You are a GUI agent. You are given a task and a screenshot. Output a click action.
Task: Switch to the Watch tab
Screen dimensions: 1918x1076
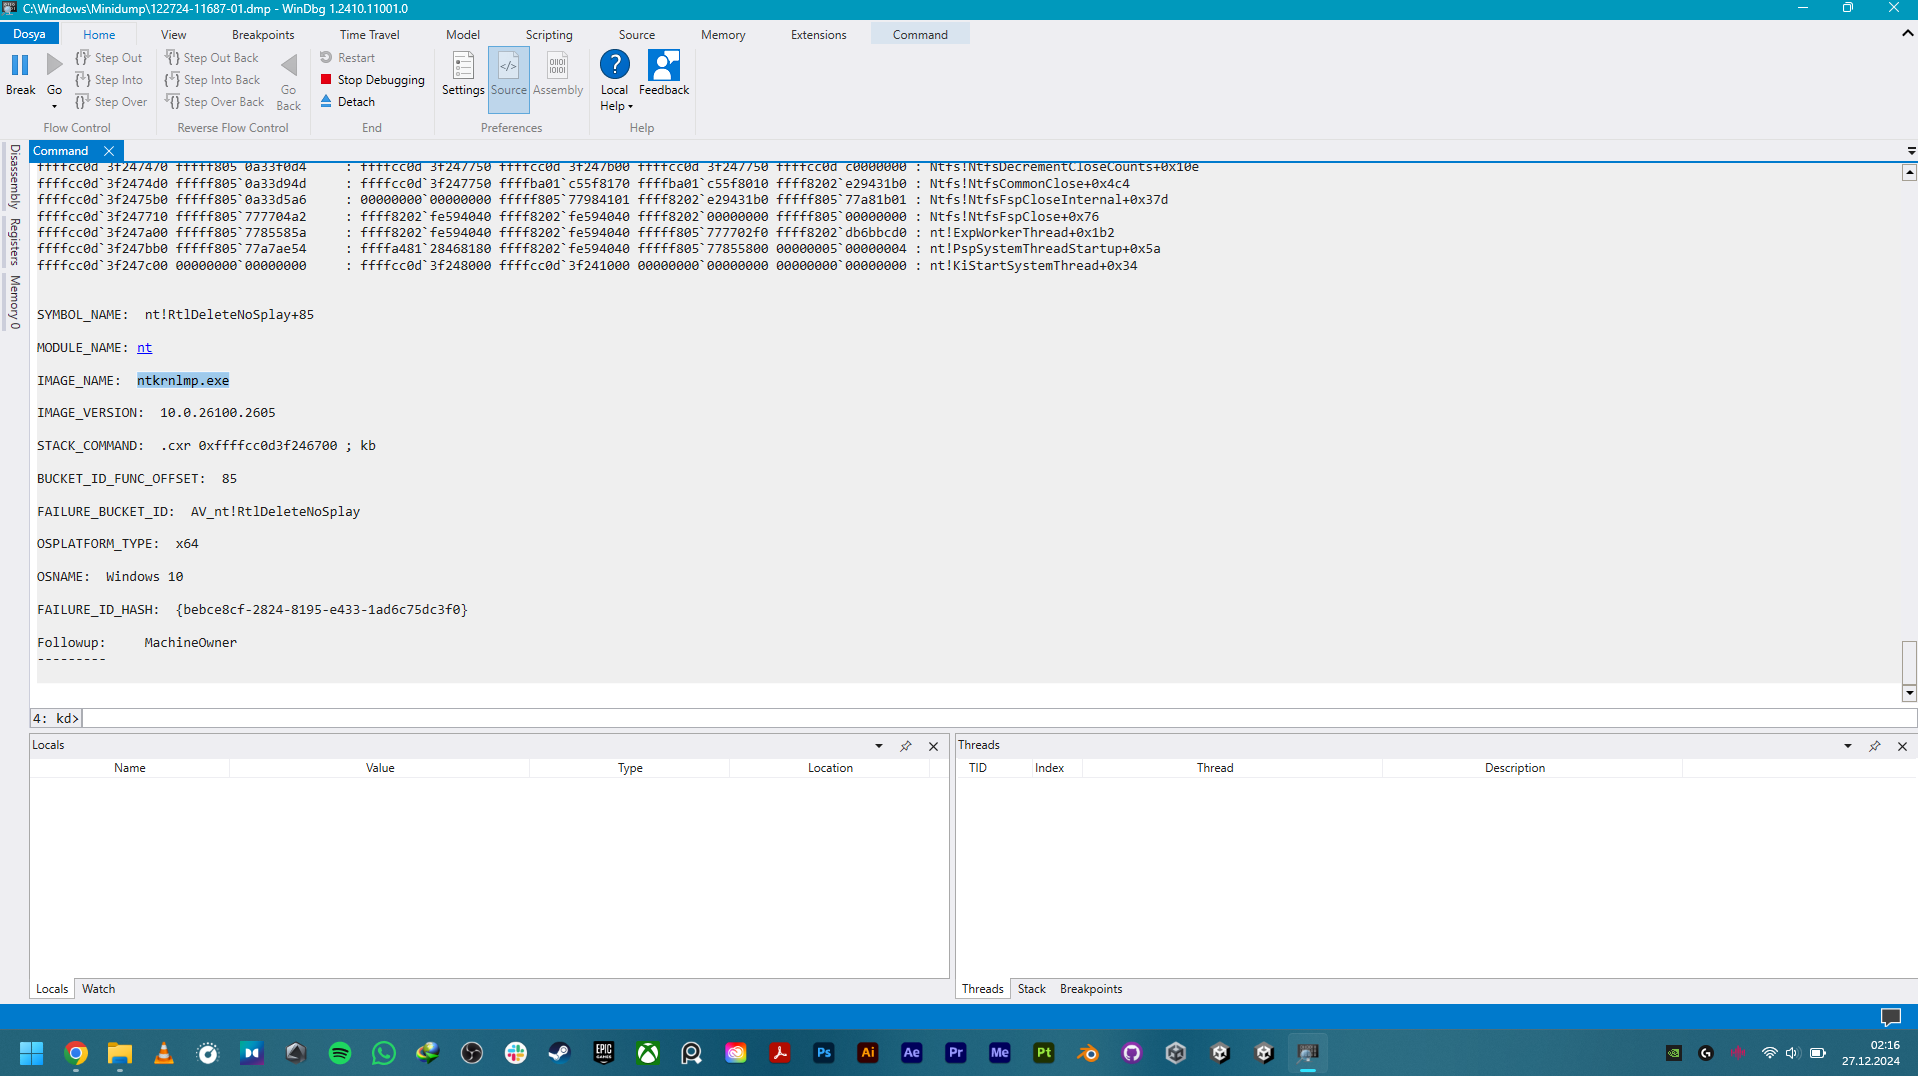click(x=98, y=989)
